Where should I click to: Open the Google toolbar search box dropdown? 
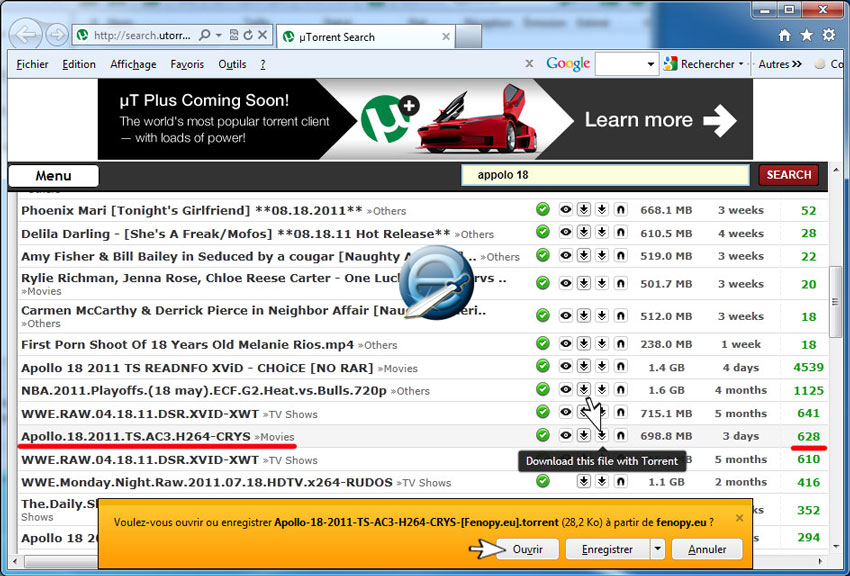[651, 64]
